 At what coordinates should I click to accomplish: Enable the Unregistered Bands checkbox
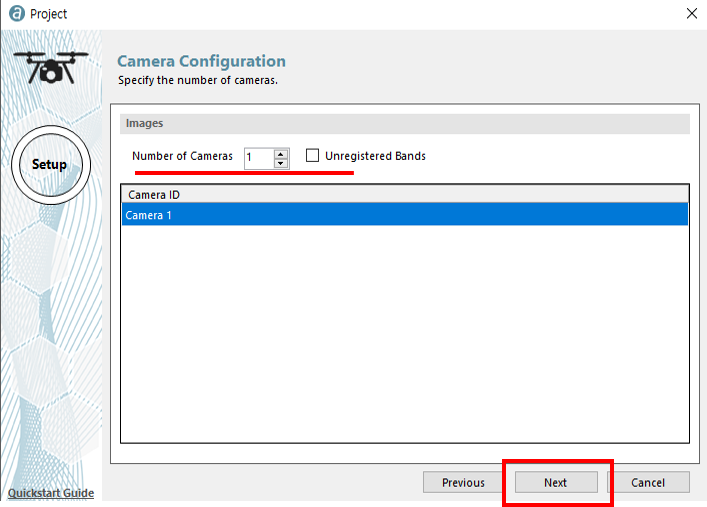pos(312,156)
